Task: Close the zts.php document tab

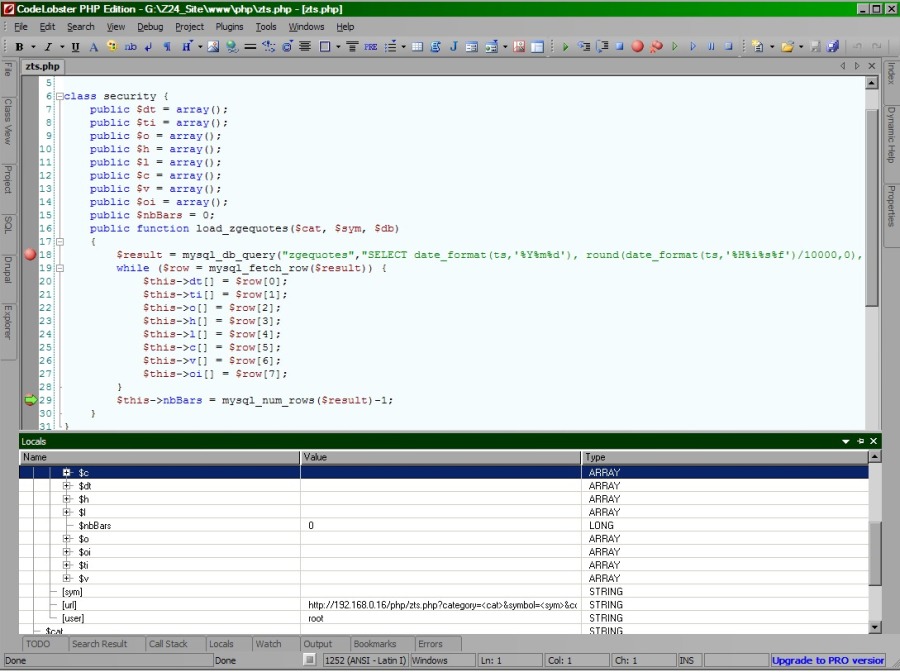Action: [x=872, y=66]
